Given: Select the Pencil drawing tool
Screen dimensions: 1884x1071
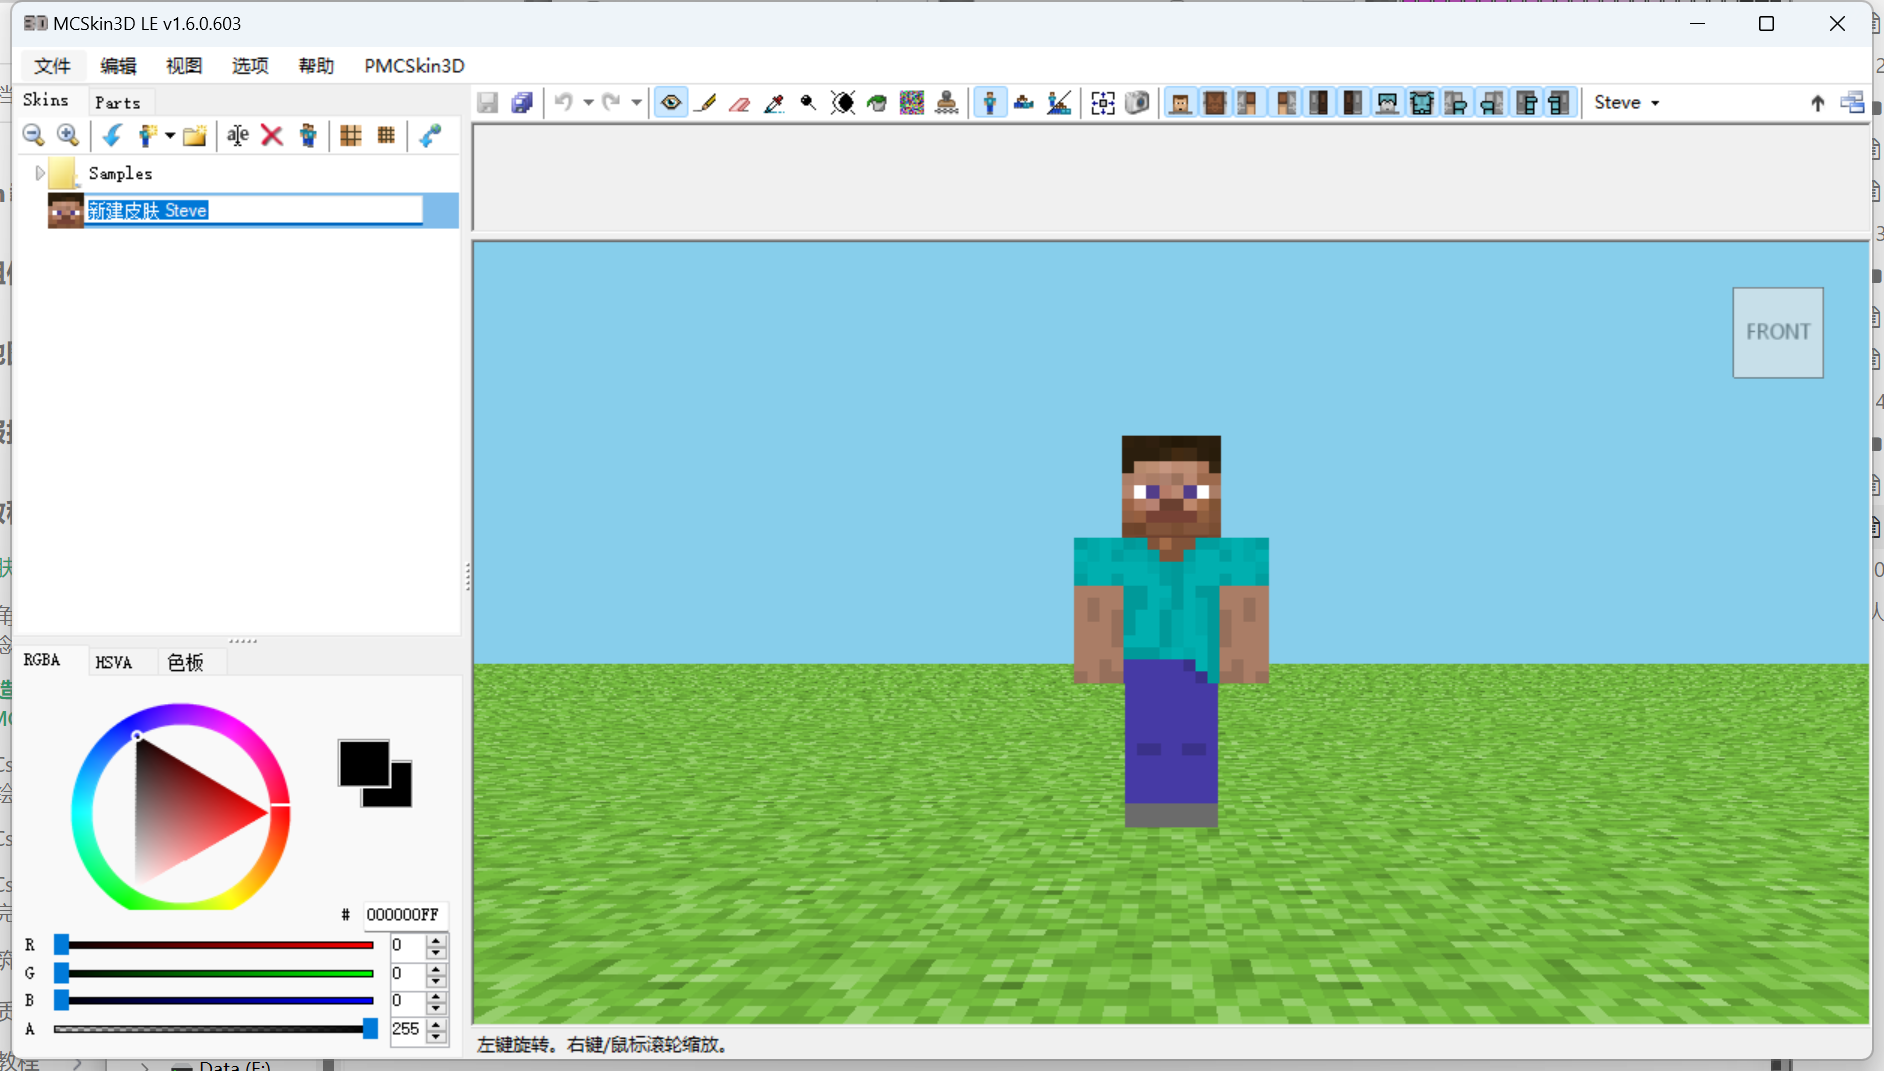Looking at the screenshot, I should tap(706, 103).
